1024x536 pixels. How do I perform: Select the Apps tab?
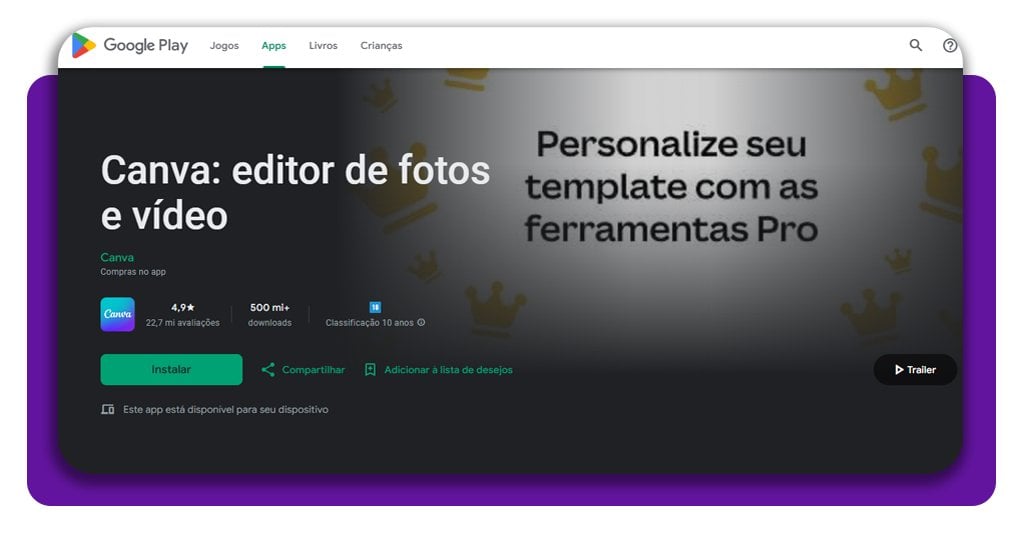pyautogui.click(x=274, y=46)
